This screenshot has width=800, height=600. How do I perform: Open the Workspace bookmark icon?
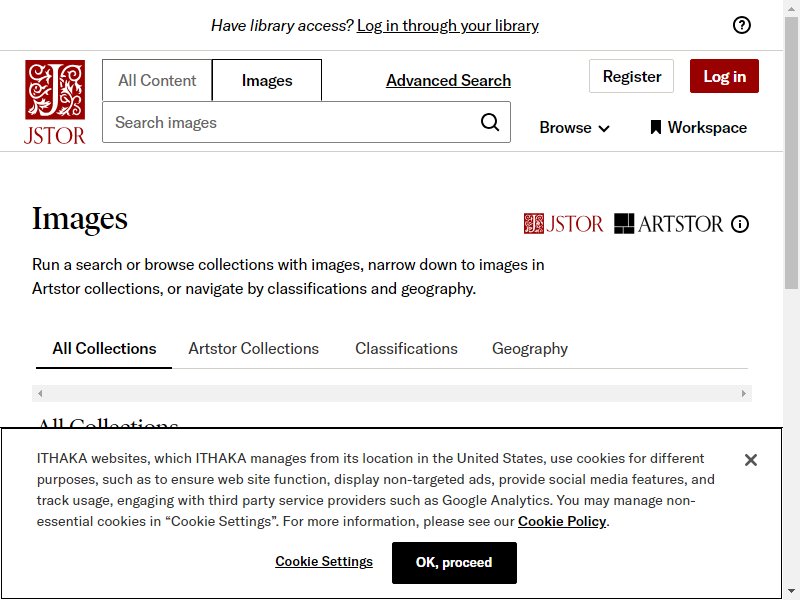pyautogui.click(x=656, y=128)
